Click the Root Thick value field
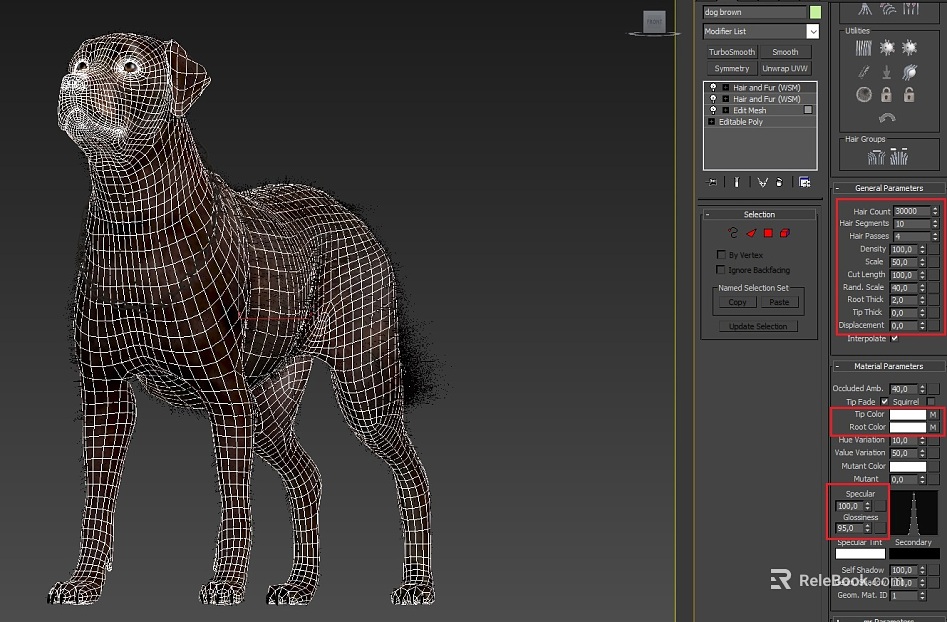Screen dimensions: 947x622 tap(904, 300)
